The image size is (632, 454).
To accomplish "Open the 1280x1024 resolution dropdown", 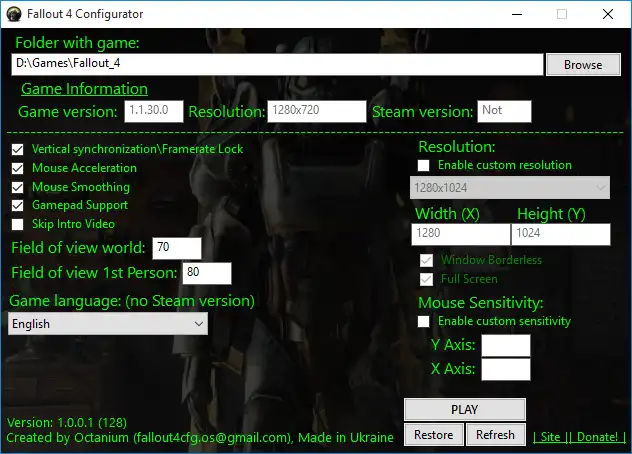I will [x=510, y=187].
